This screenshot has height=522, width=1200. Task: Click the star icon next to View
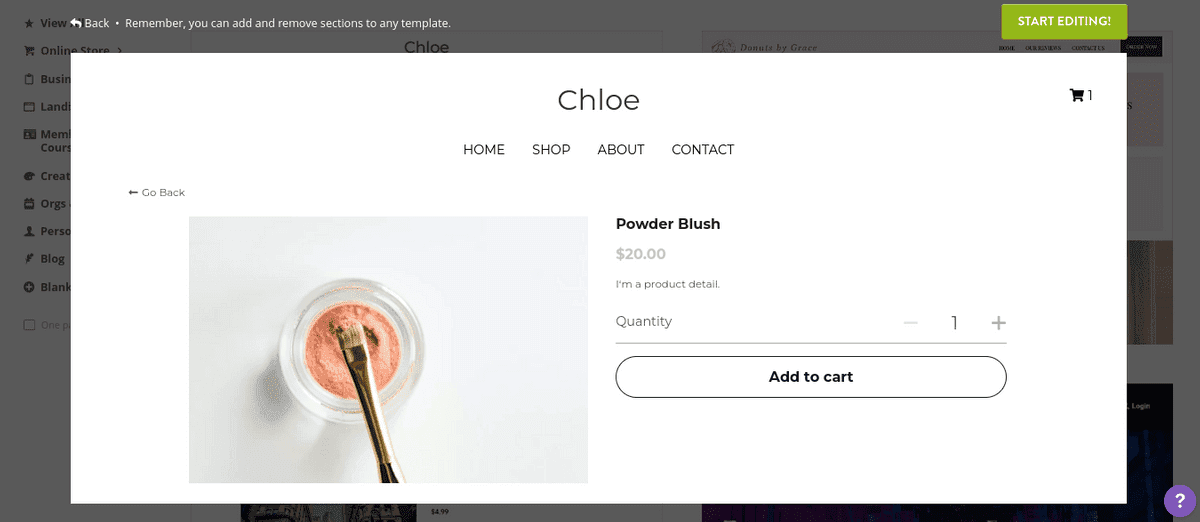pos(29,23)
